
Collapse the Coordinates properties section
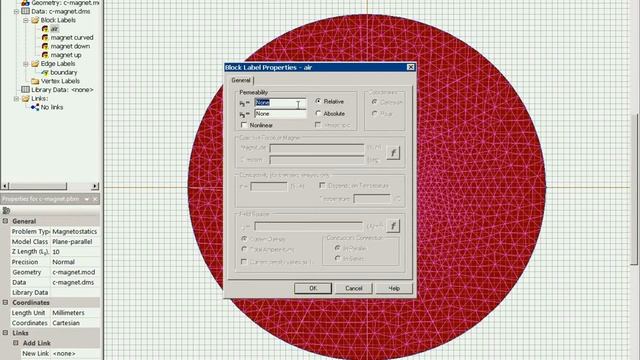point(5,302)
